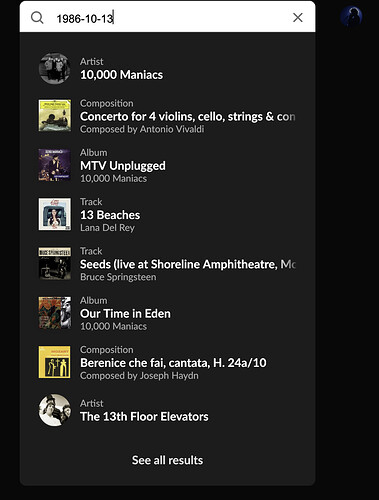Image resolution: width=379 pixels, height=500 pixels.
Task: Open The 13th Floor Elevators result
Action: (167, 410)
